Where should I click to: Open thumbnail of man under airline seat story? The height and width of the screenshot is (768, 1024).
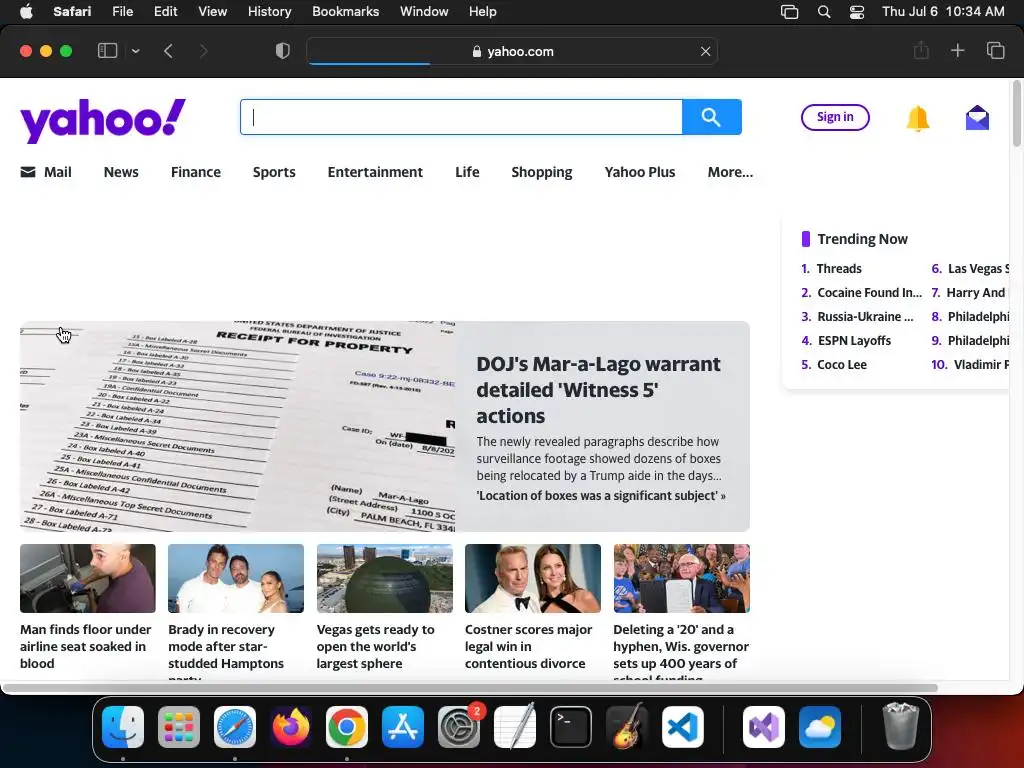pyautogui.click(x=88, y=579)
